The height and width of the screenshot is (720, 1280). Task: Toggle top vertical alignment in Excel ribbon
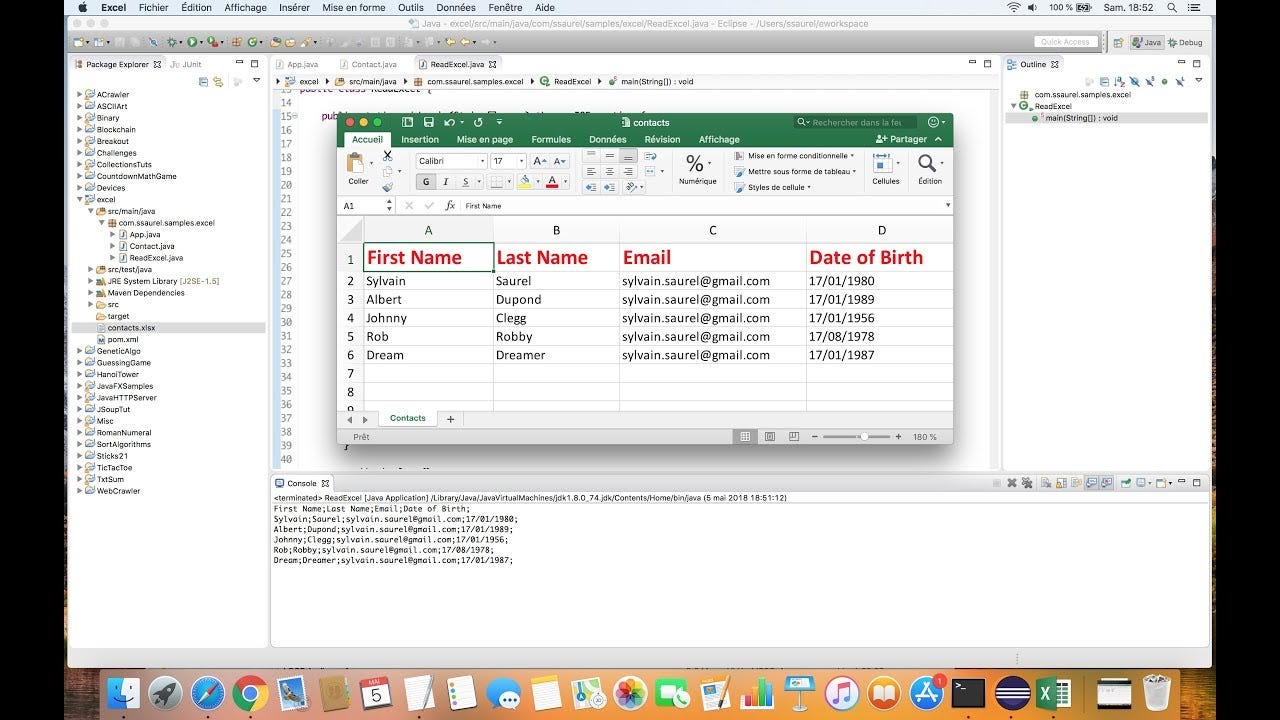click(x=590, y=156)
